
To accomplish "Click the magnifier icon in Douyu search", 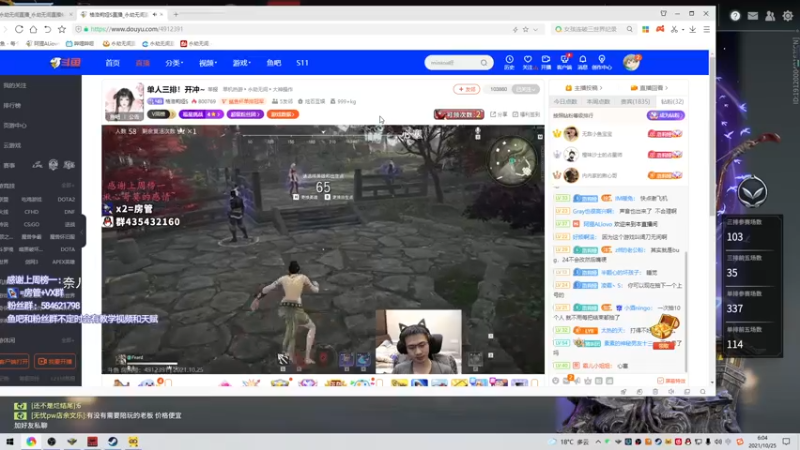I will [x=484, y=63].
